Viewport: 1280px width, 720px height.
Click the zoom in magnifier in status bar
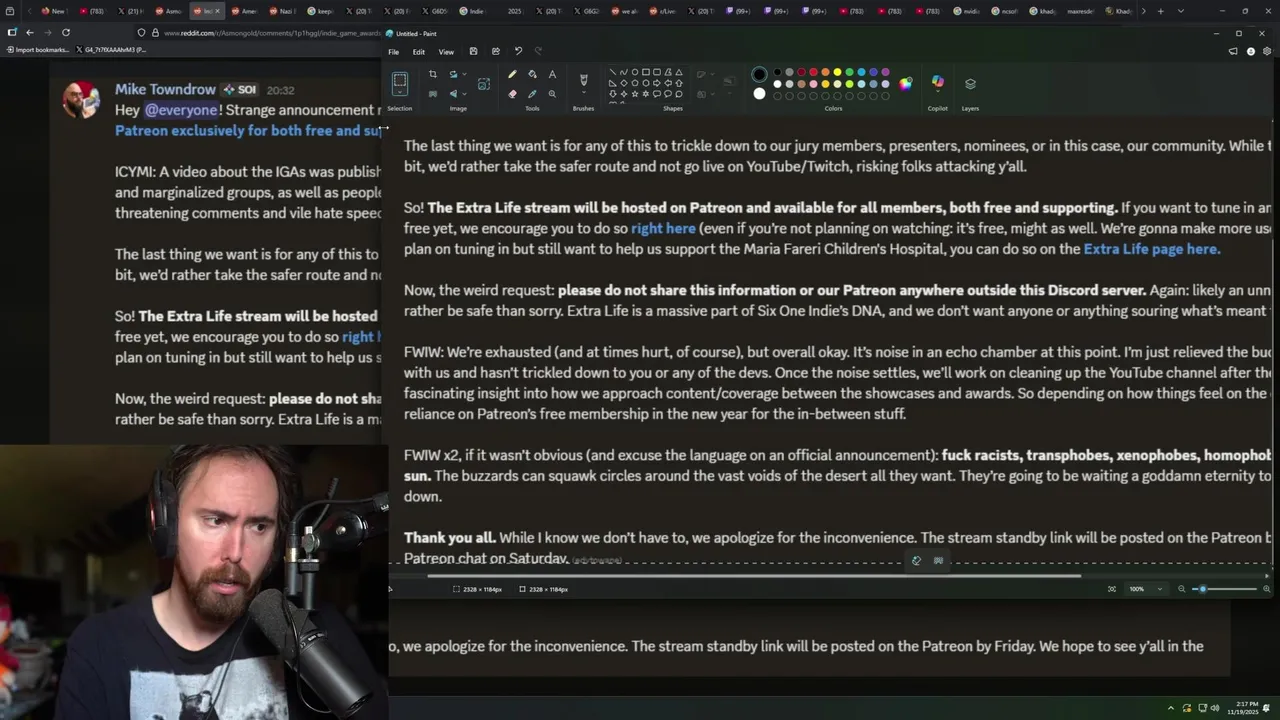pyautogui.click(x=1267, y=589)
